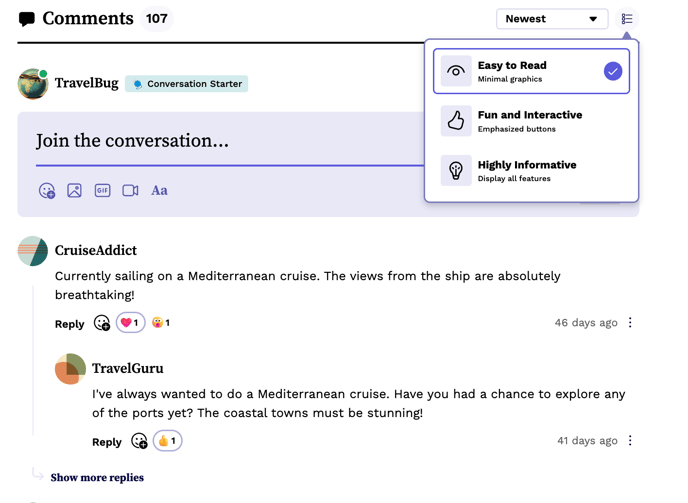Toggle thumbs up reaction on TravelGuru's reply
The image size is (688, 503).
(x=168, y=441)
